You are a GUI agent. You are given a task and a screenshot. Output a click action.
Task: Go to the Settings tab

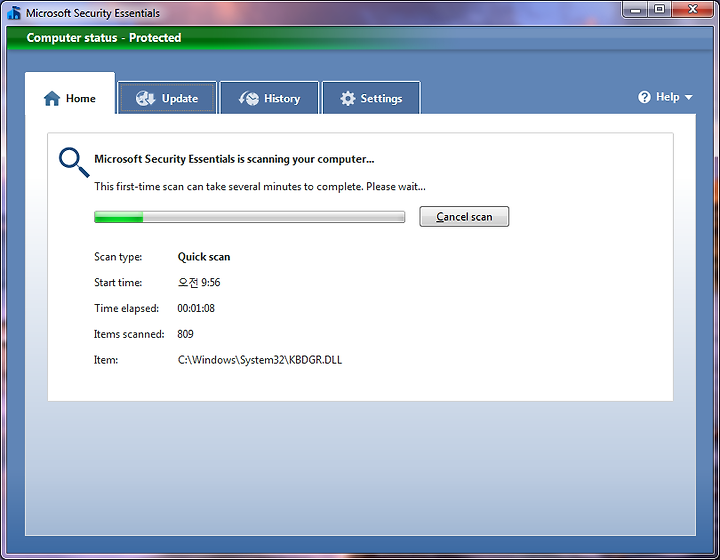tap(371, 98)
